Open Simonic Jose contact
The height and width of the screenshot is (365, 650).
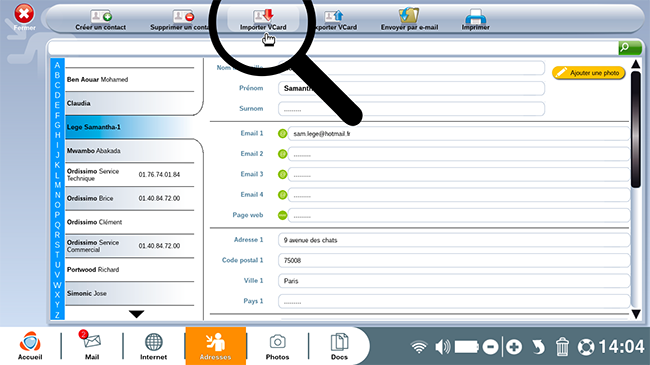pos(130,293)
